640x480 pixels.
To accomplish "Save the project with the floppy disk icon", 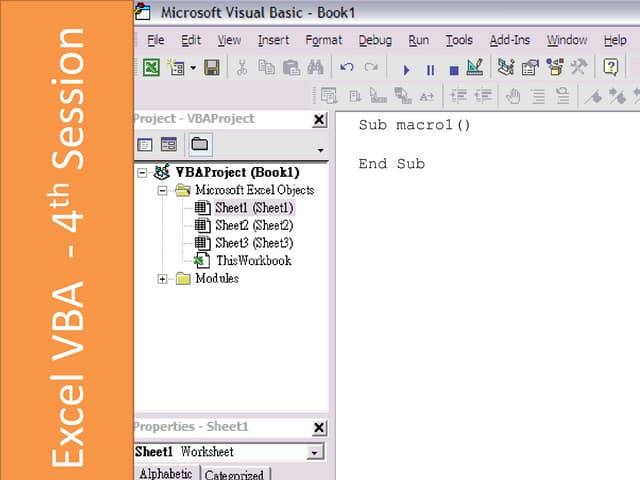I will [211, 68].
